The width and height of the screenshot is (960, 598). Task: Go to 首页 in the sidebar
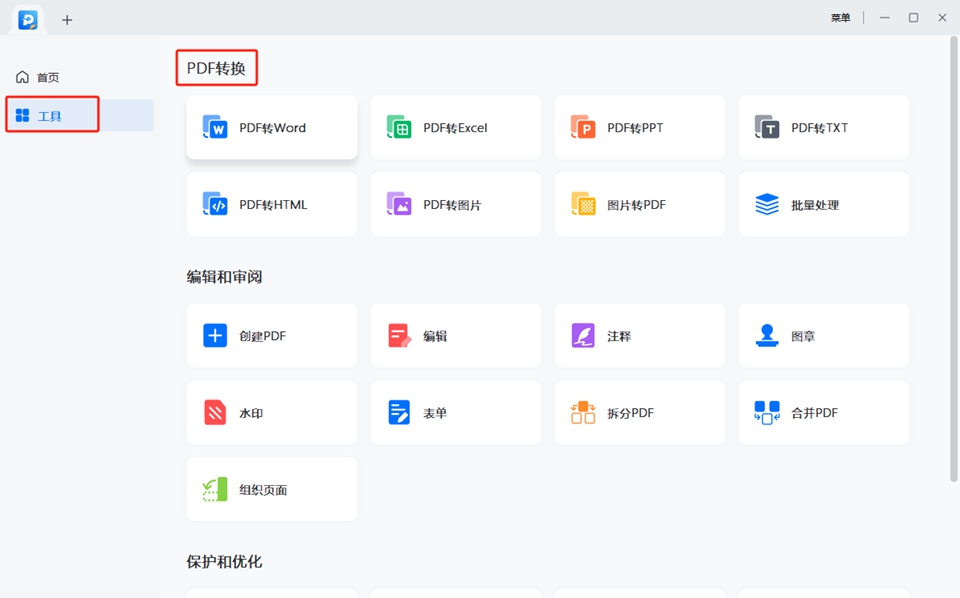click(x=79, y=77)
